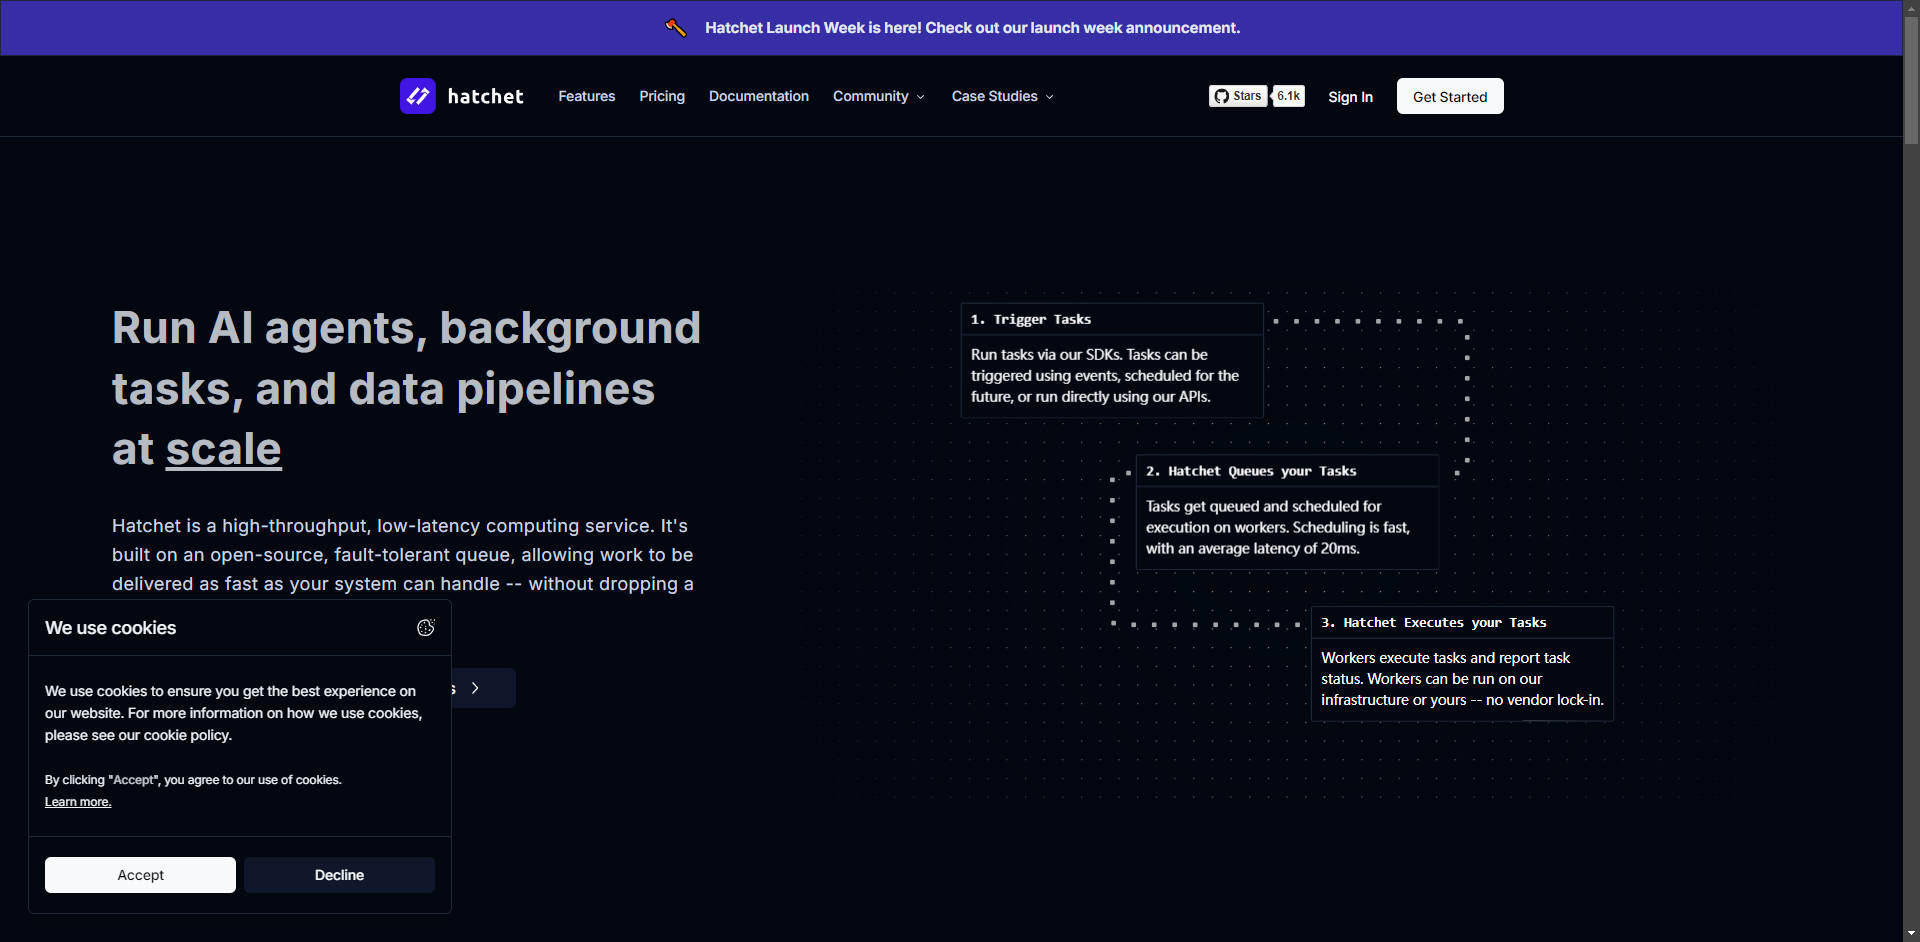Click the cookie icon in consent dialog
1920x942 pixels.
click(426, 628)
